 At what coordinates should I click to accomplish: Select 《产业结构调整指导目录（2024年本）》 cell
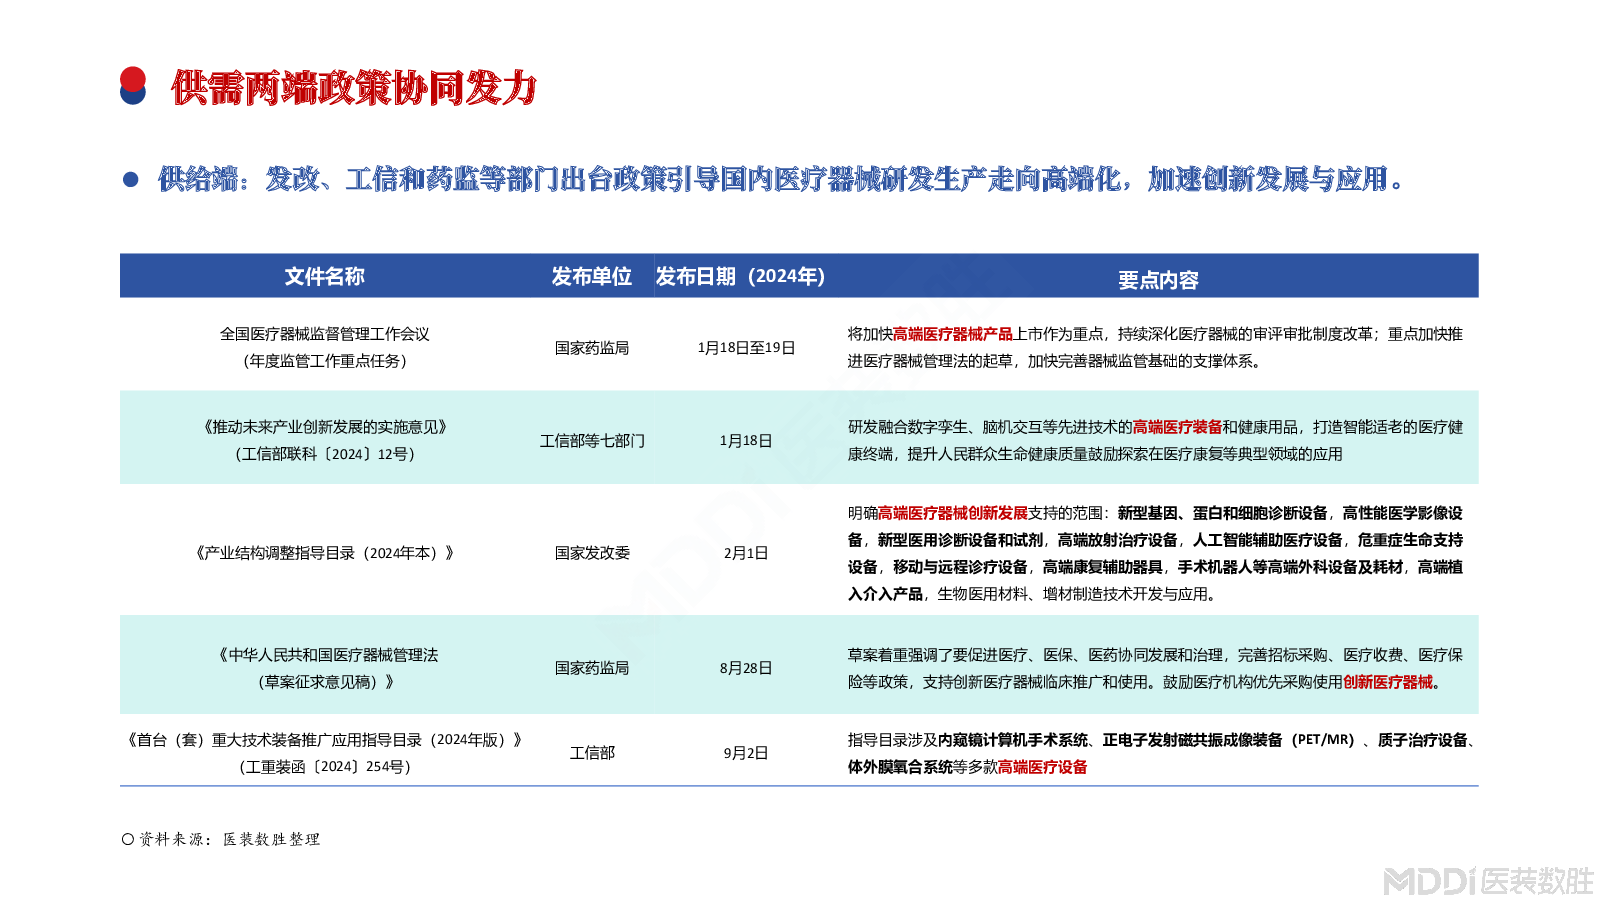(x=325, y=553)
